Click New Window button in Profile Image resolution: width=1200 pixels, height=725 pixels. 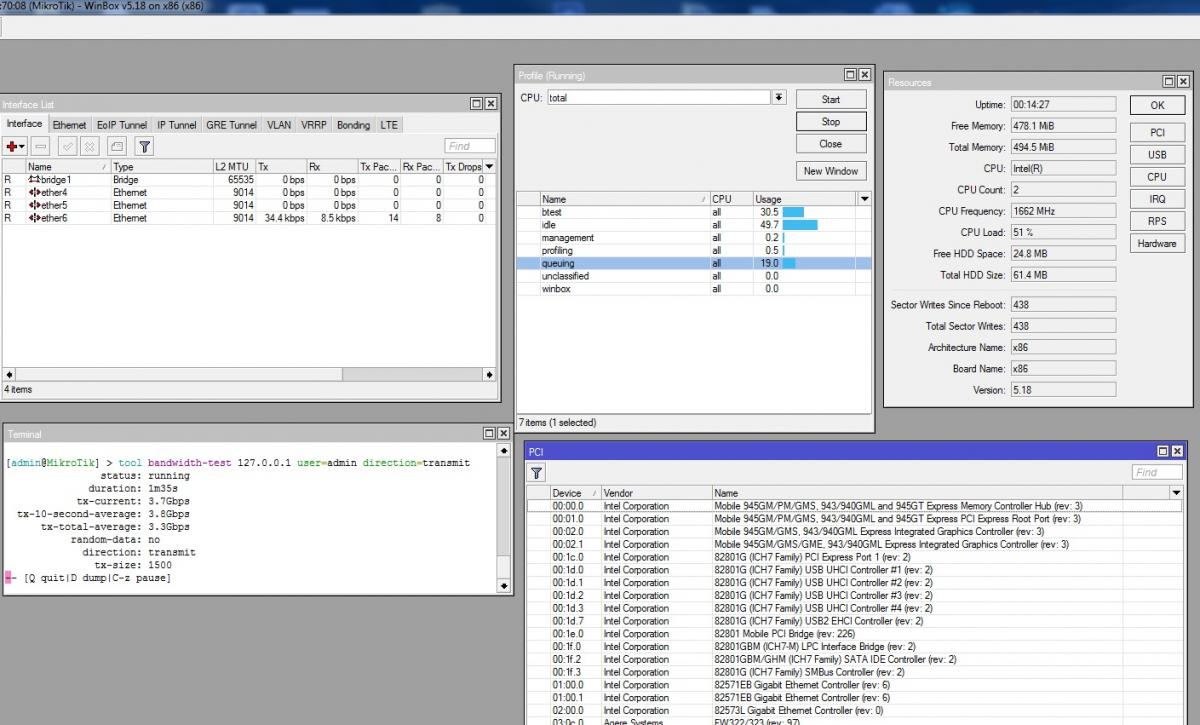[x=831, y=171]
